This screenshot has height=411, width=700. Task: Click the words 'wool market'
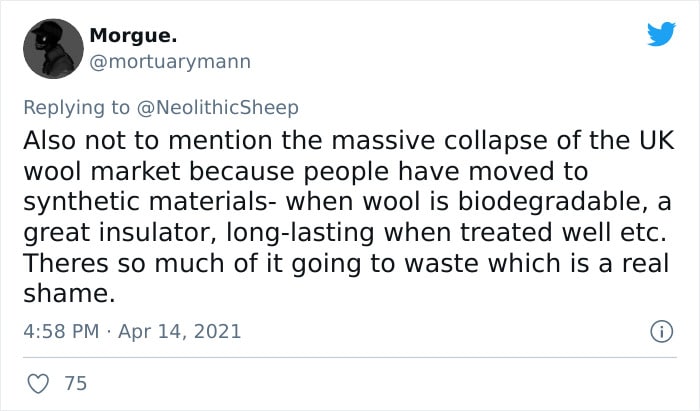tap(102, 171)
